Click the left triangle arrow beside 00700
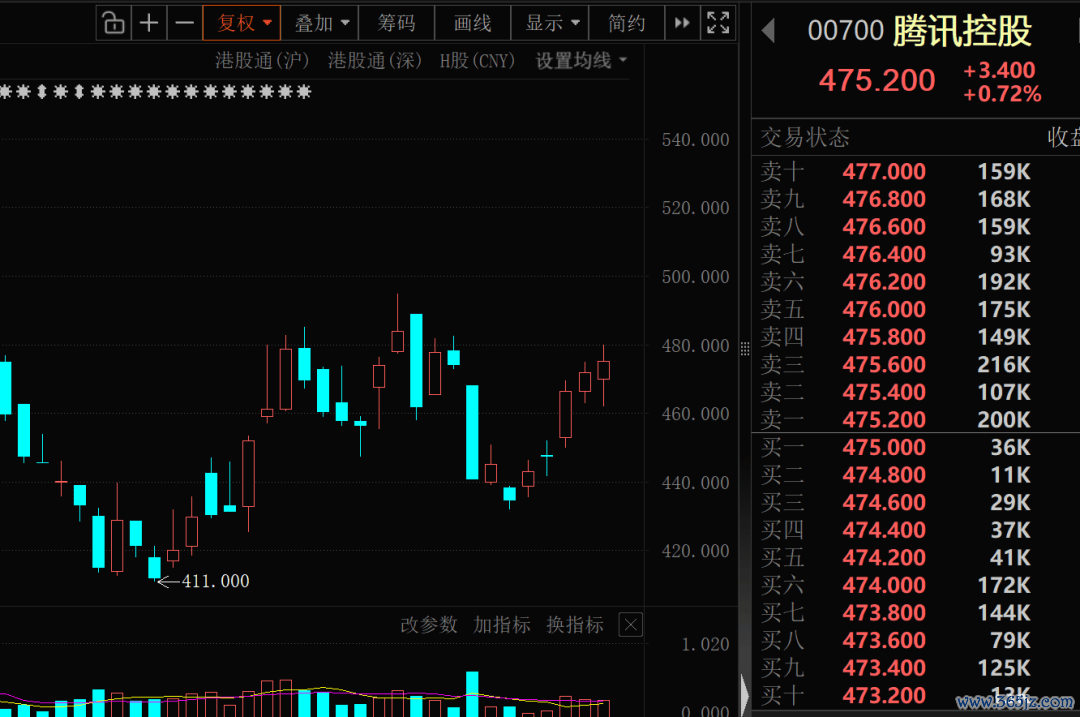 tap(769, 31)
